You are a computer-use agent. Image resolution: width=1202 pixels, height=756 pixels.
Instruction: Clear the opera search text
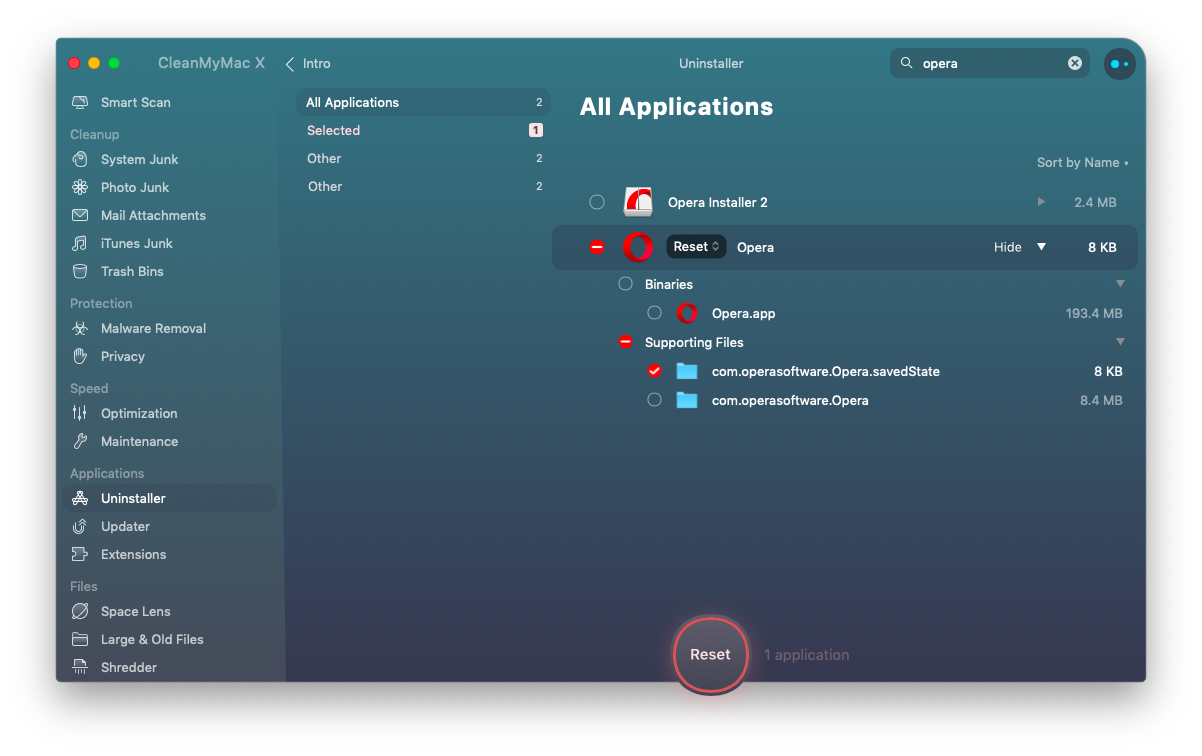[x=1075, y=63]
